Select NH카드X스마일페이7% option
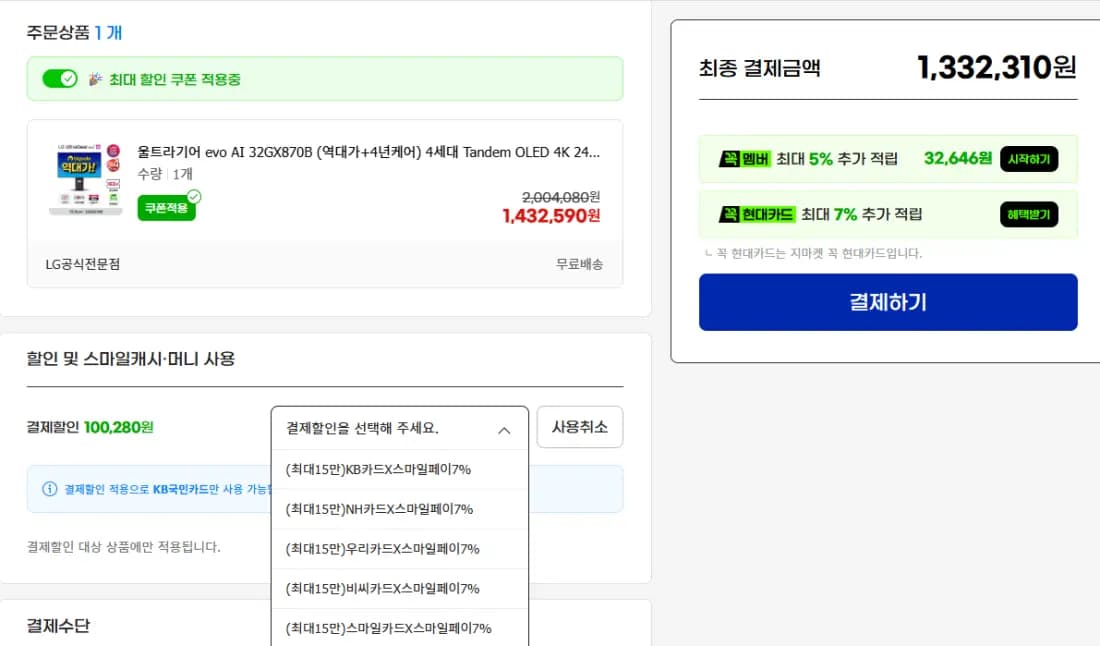The width and height of the screenshot is (1100, 646). (x=400, y=509)
